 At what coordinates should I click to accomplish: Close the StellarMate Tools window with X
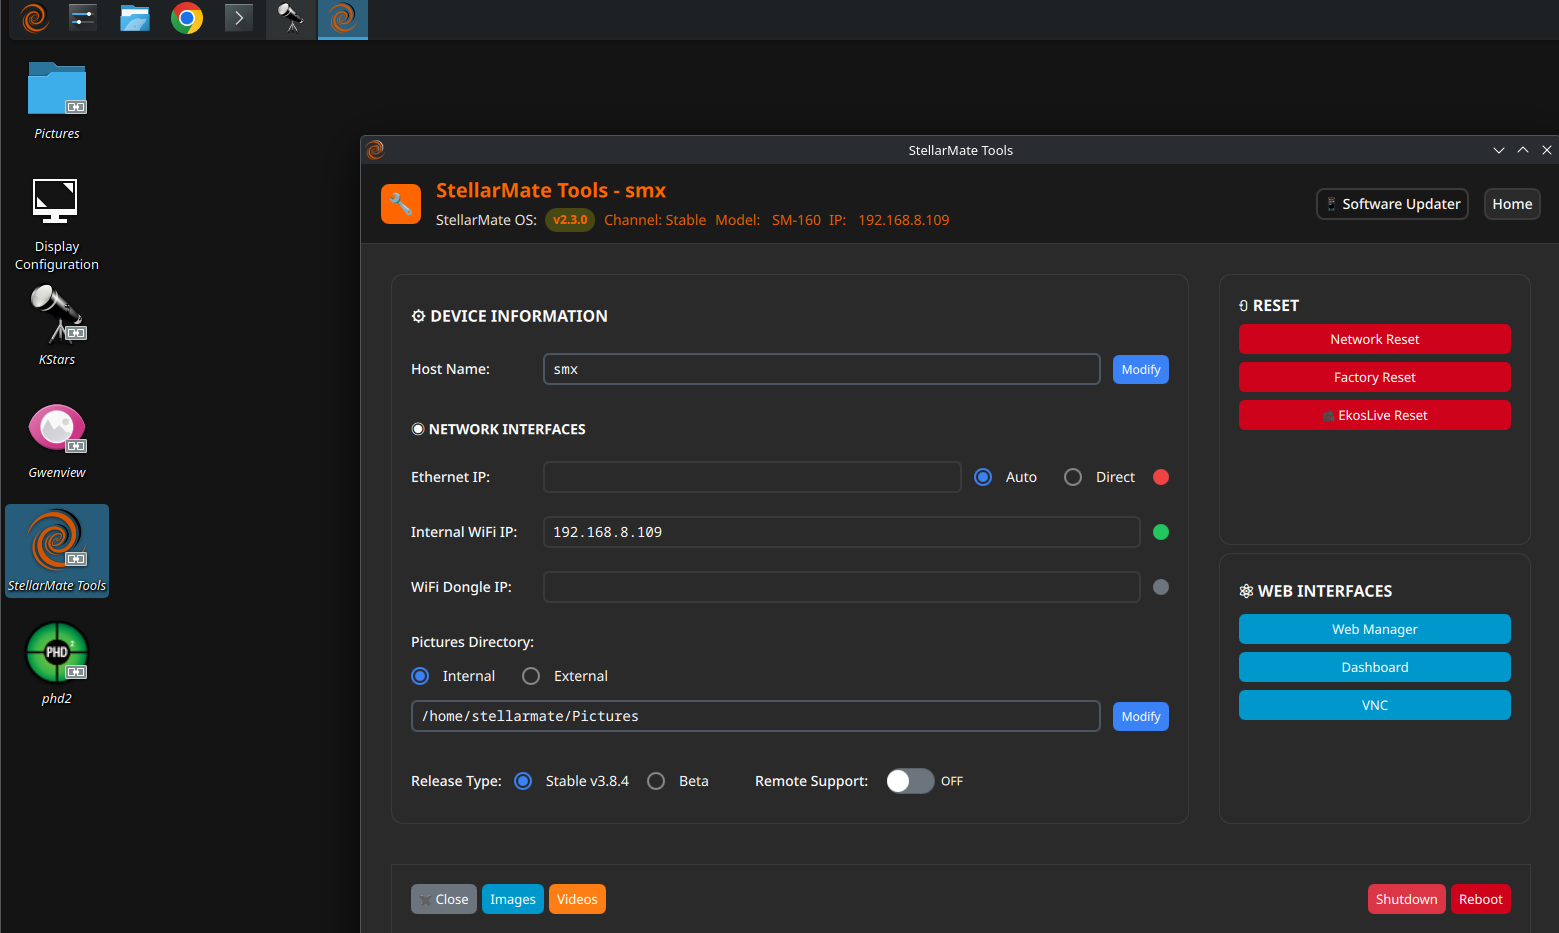coord(1547,150)
